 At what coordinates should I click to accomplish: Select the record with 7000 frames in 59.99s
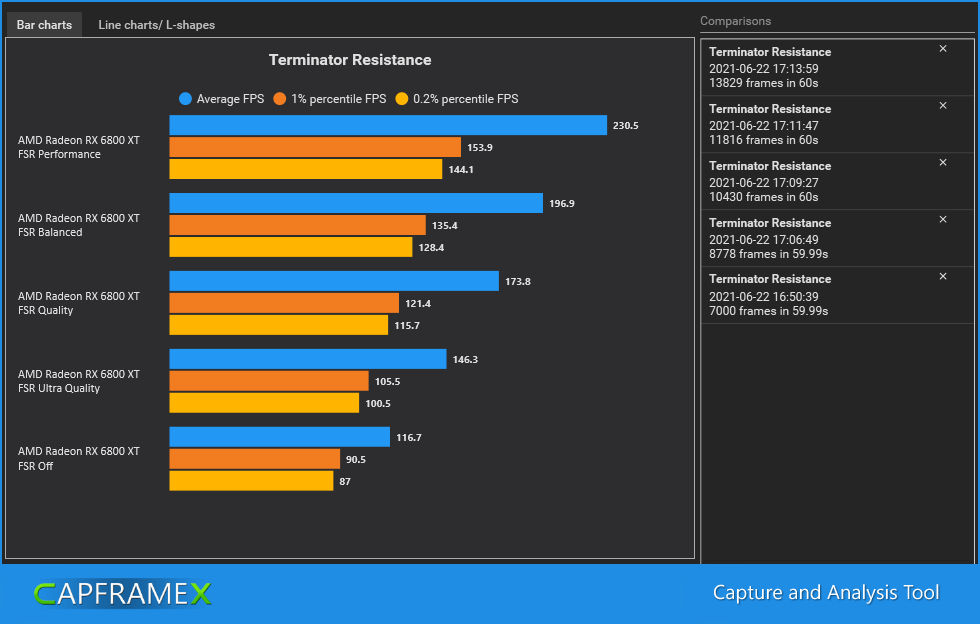click(x=837, y=295)
